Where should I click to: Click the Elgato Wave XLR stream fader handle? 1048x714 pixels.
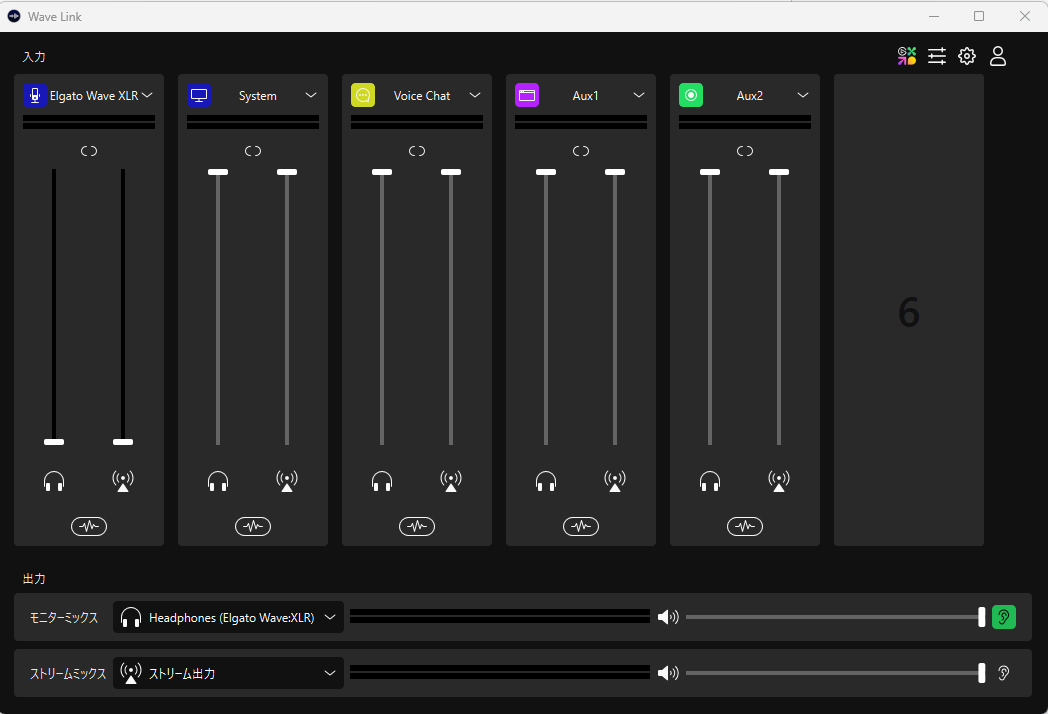coord(123,442)
